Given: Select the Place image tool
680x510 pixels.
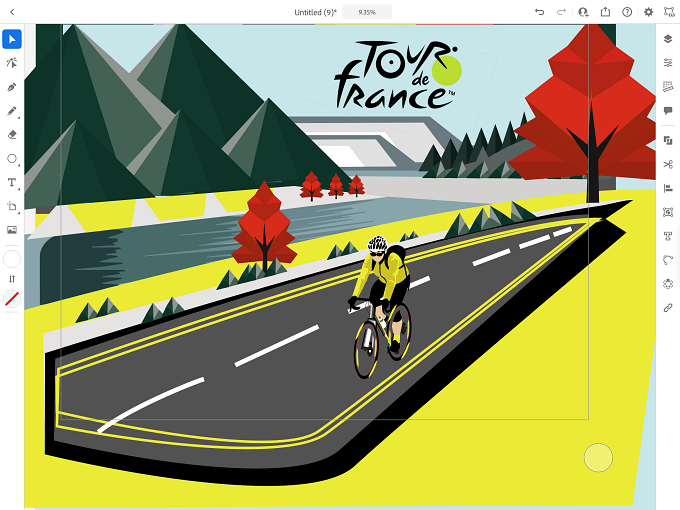Looking at the screenshot, I should click(x=12, y=230).
